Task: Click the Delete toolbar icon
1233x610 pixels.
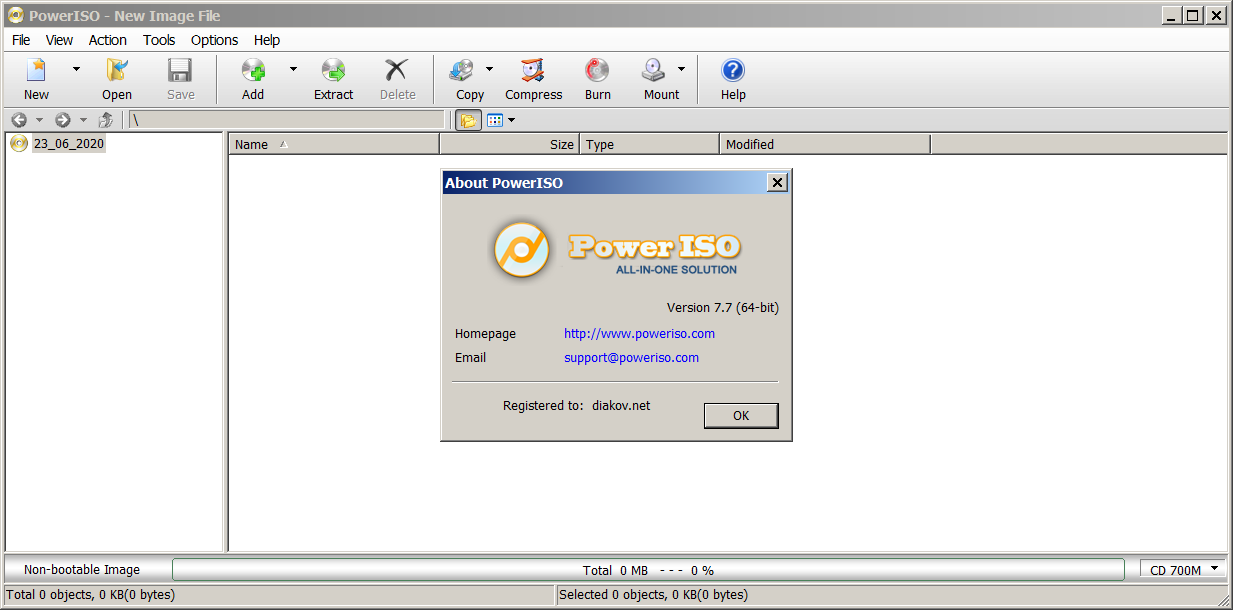Action: 397,70
